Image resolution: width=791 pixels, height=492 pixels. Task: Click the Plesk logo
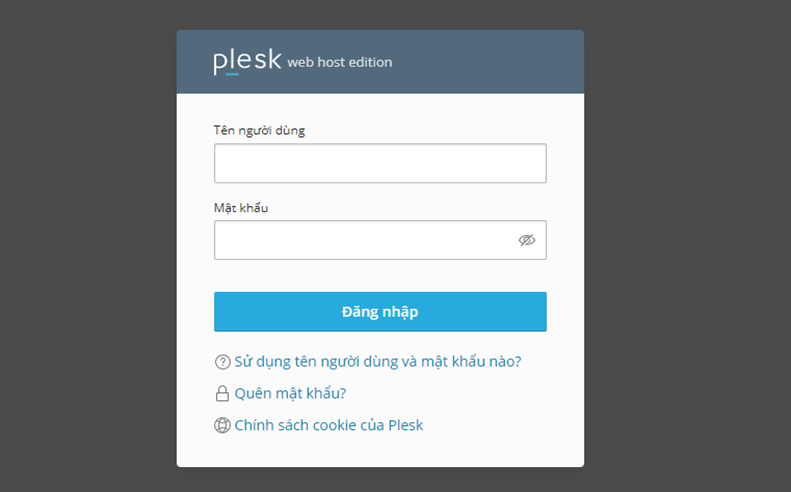[x=247, y=61]
